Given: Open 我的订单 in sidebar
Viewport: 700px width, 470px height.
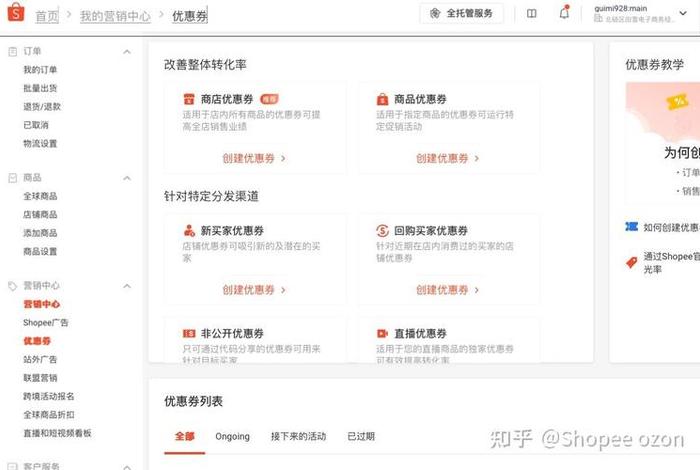Looking at the screenshot, I should click(x=40, y=70).
